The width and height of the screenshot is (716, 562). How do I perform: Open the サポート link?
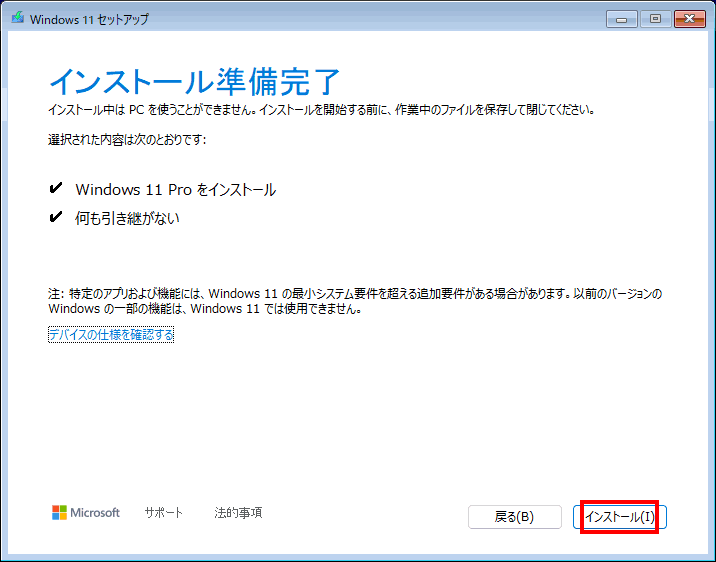click(163, 513)
